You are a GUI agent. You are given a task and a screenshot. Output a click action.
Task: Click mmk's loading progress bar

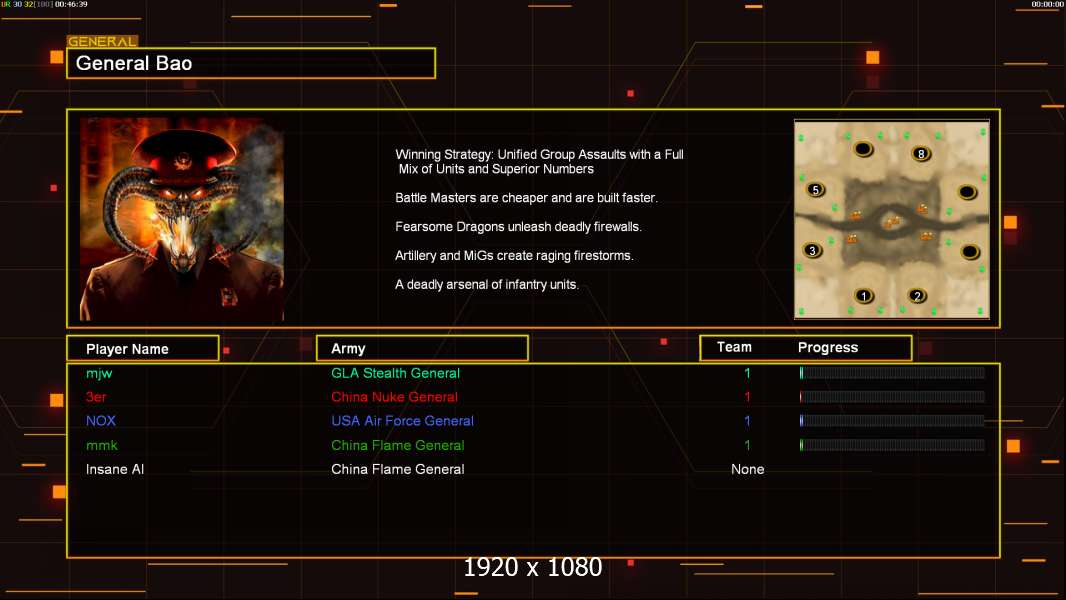point(892,445)
